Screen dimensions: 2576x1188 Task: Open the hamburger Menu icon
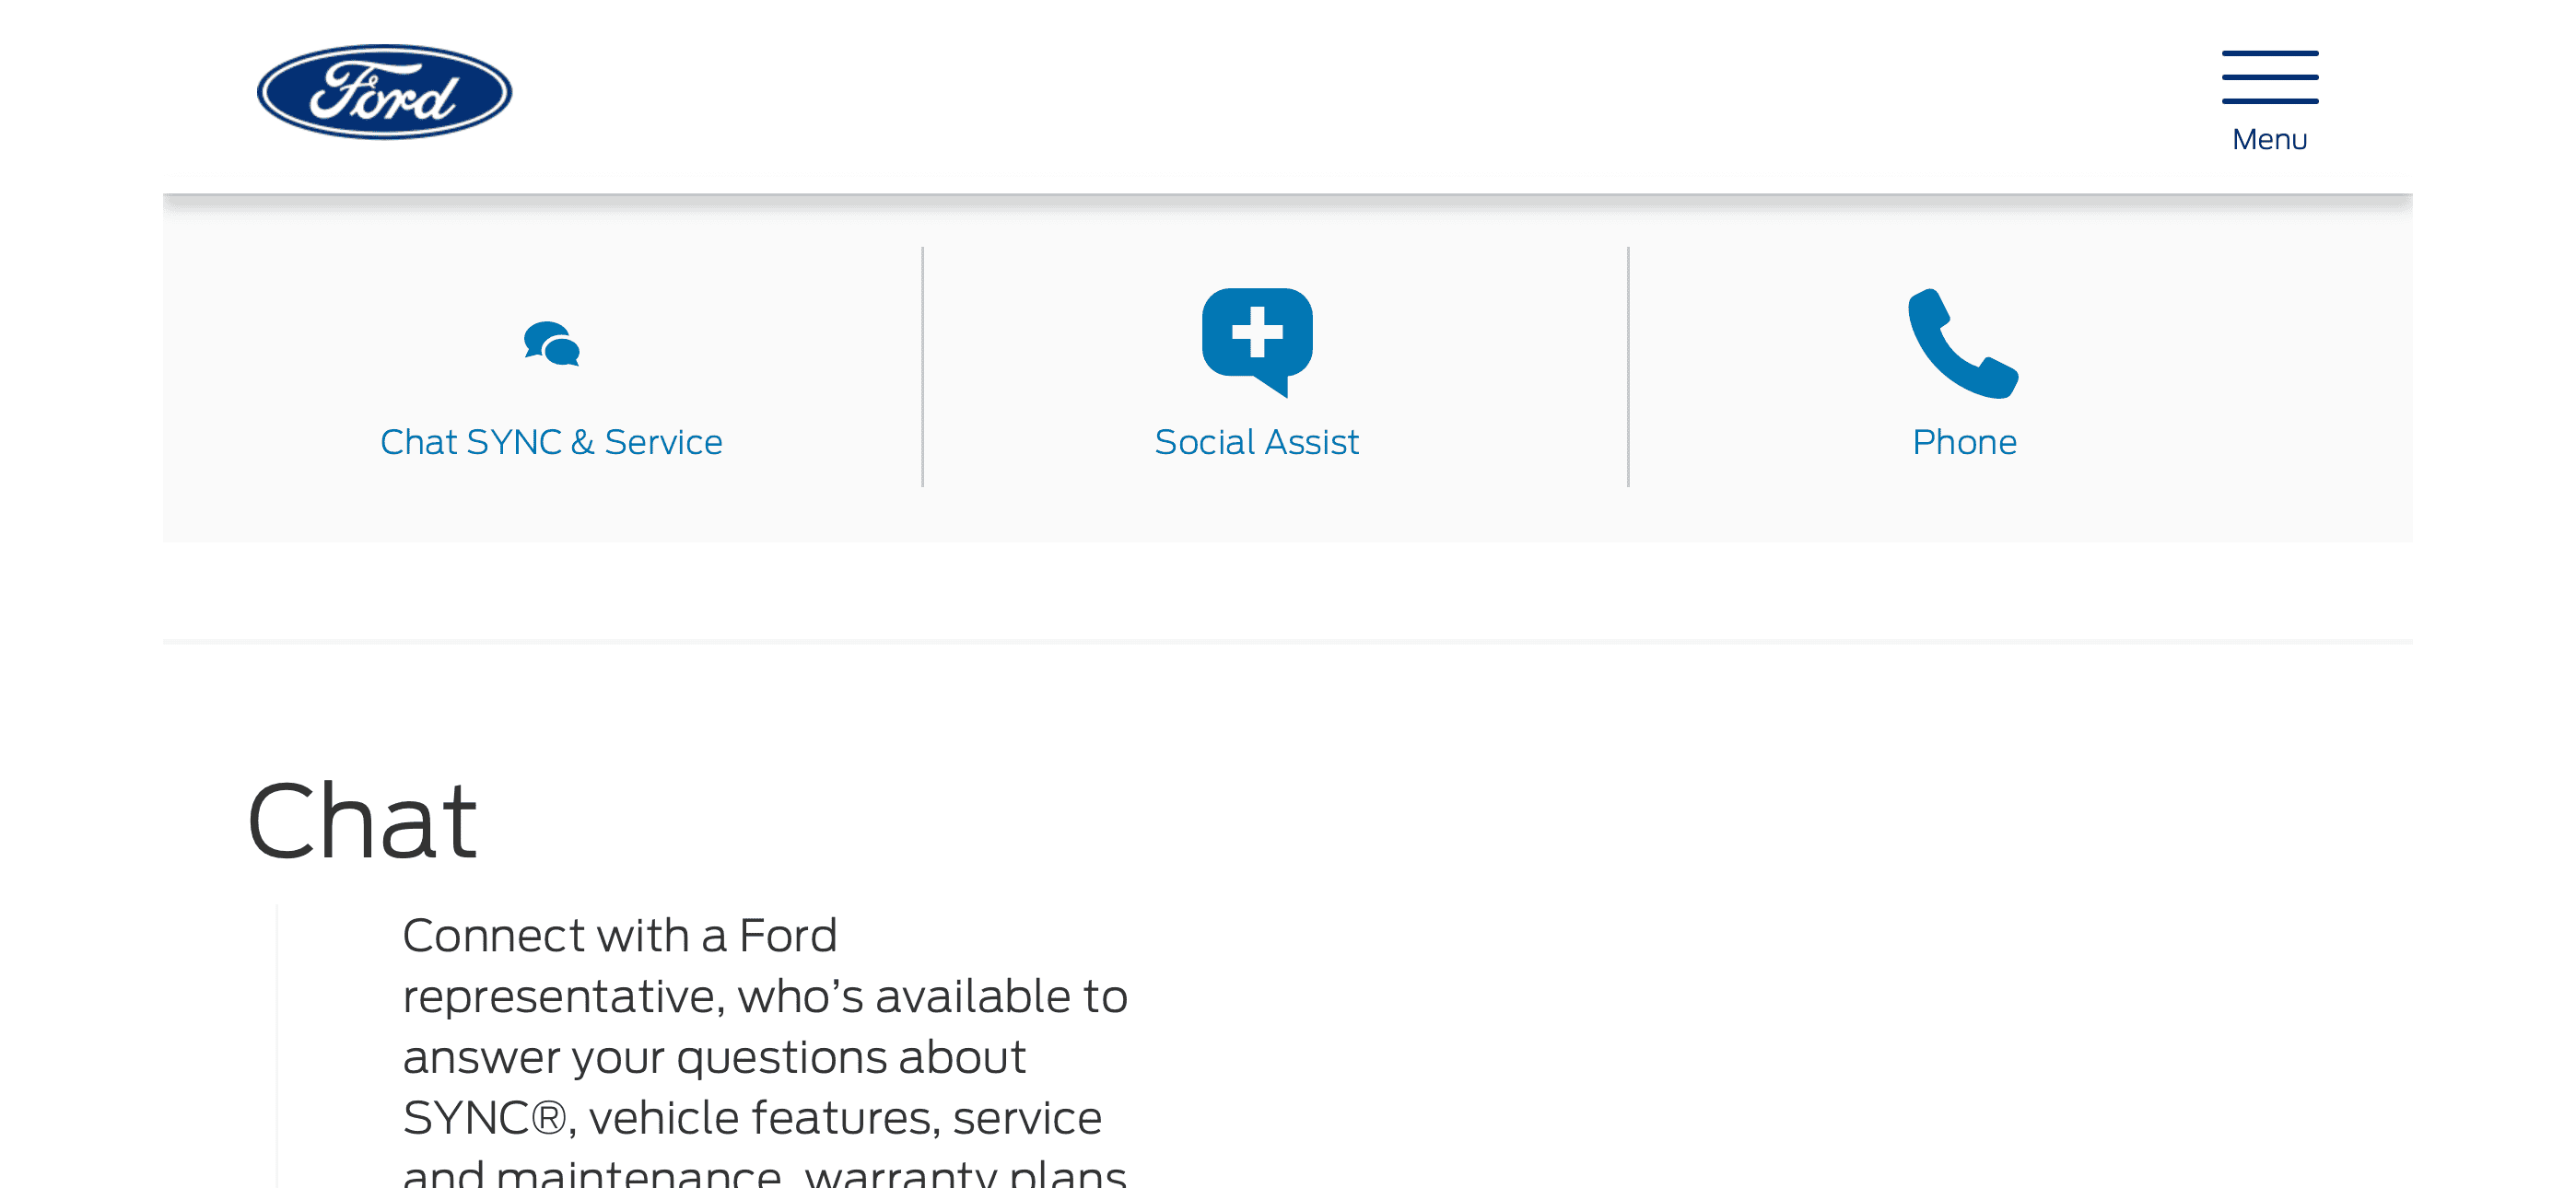point(2270,77)
